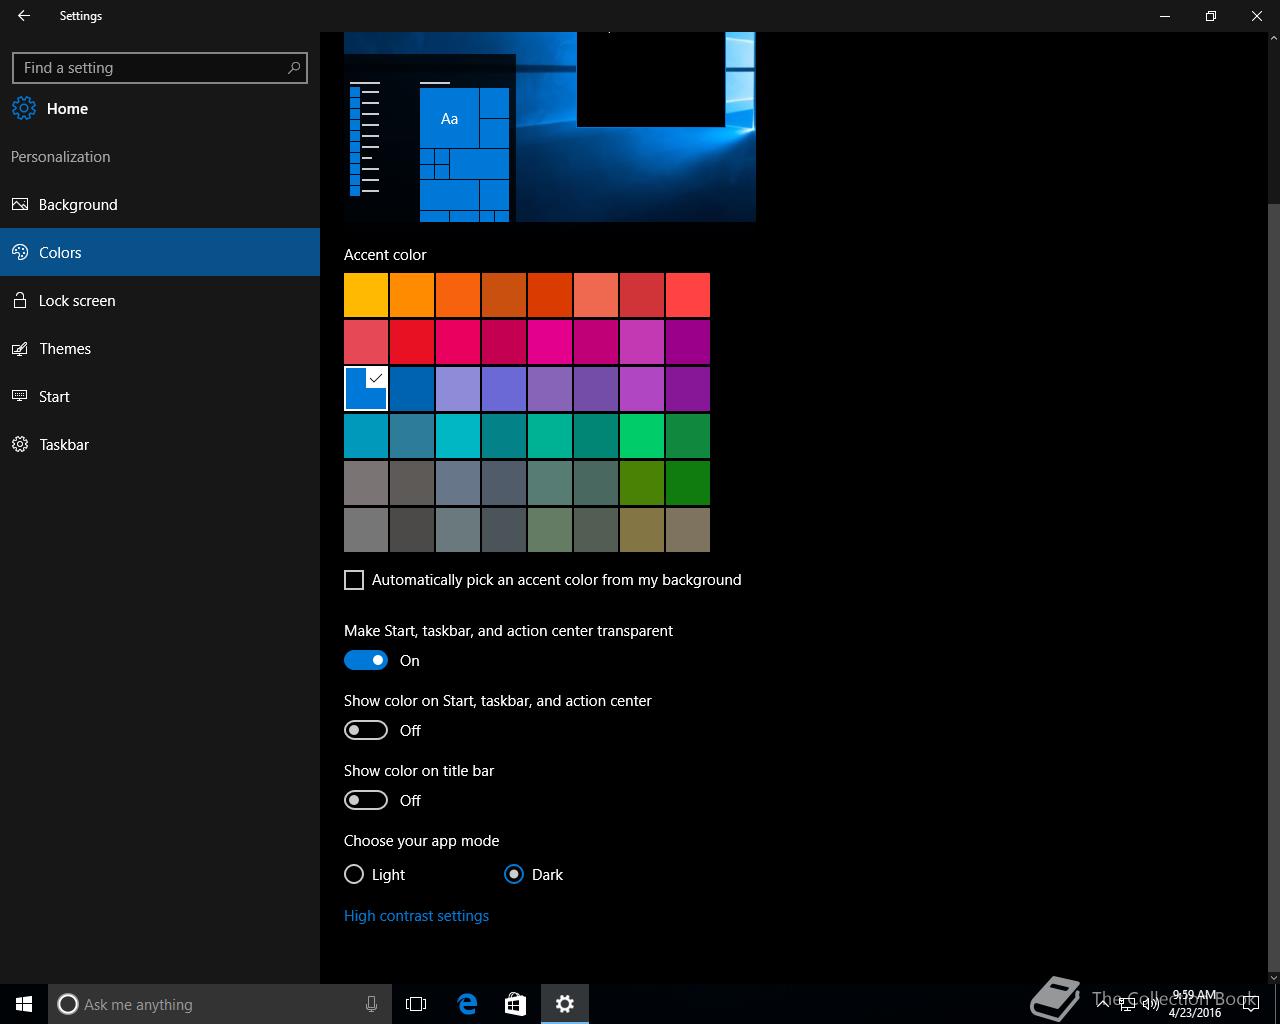Open High contrast settings link

(x=416, y=916)
